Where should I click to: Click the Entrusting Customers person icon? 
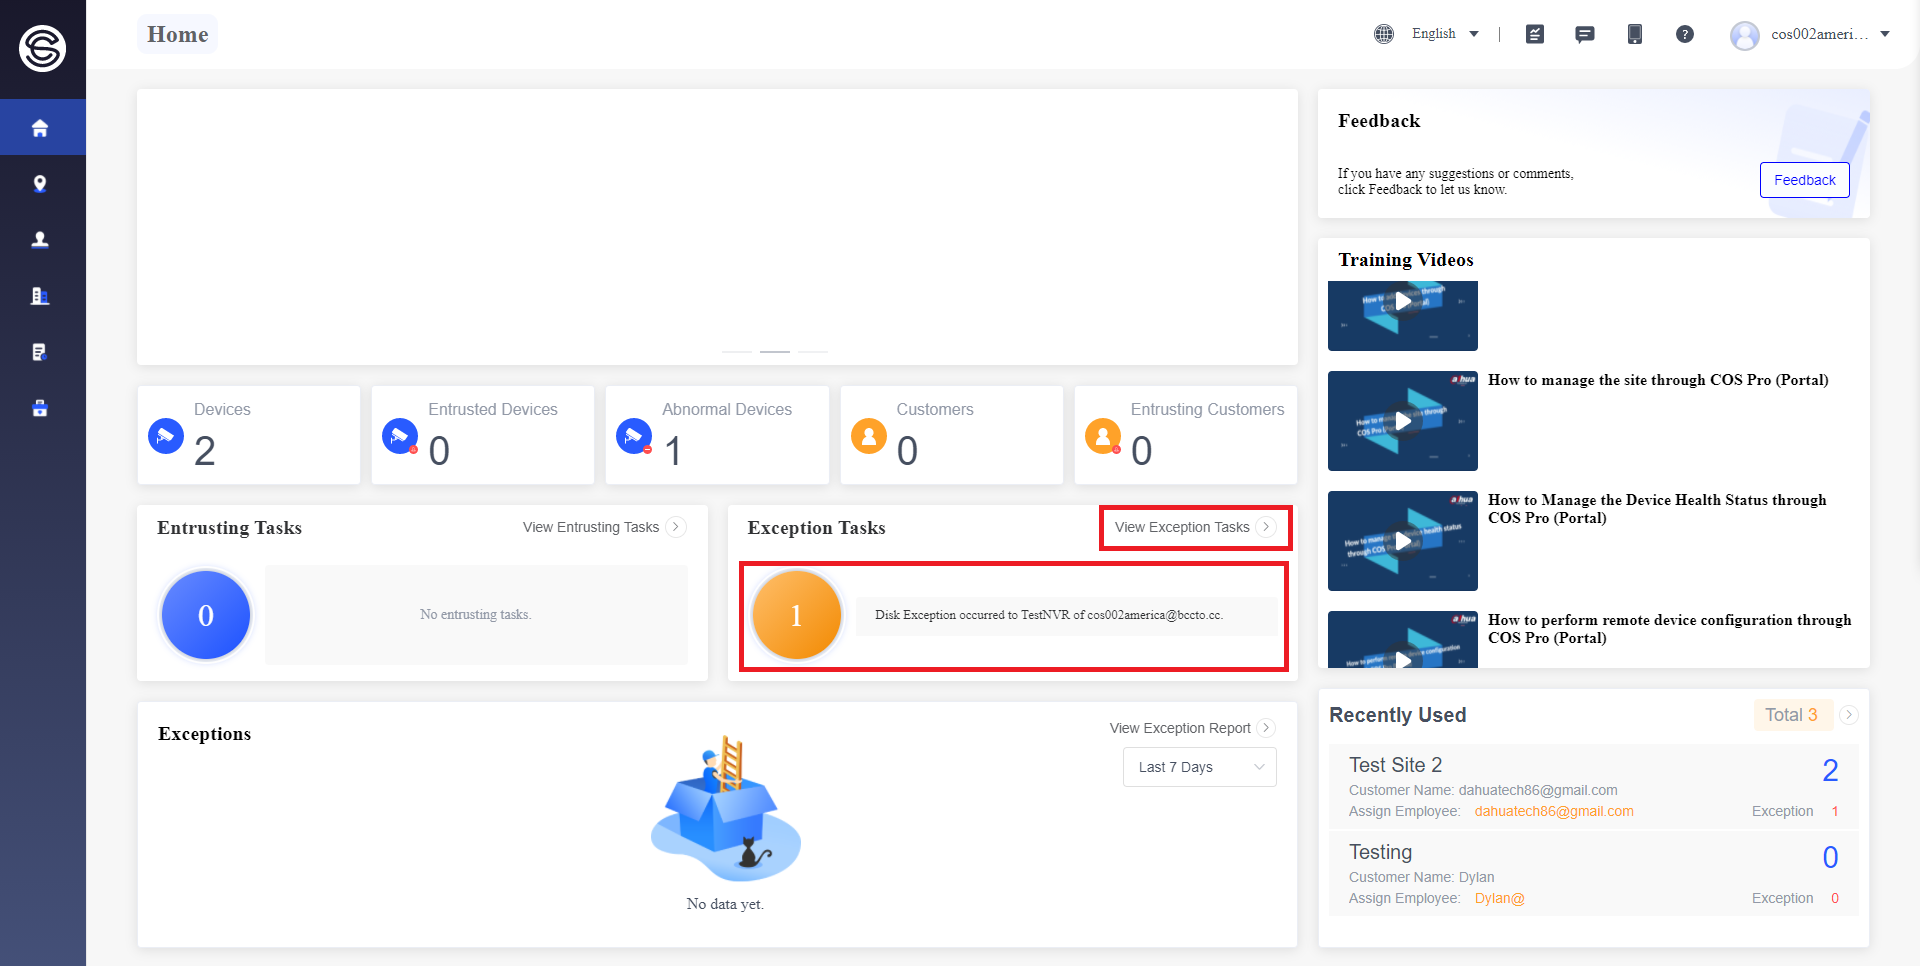tap(1103, 436)
